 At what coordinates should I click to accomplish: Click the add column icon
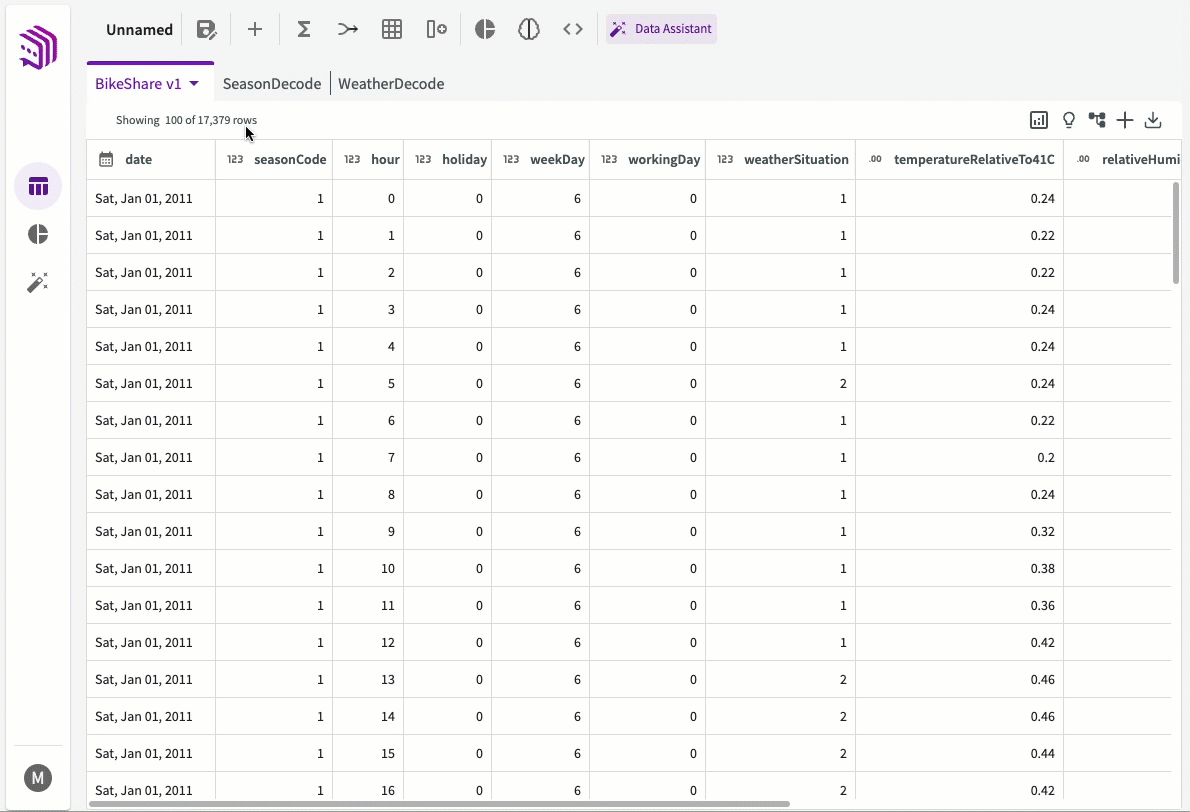click(436, 30)
